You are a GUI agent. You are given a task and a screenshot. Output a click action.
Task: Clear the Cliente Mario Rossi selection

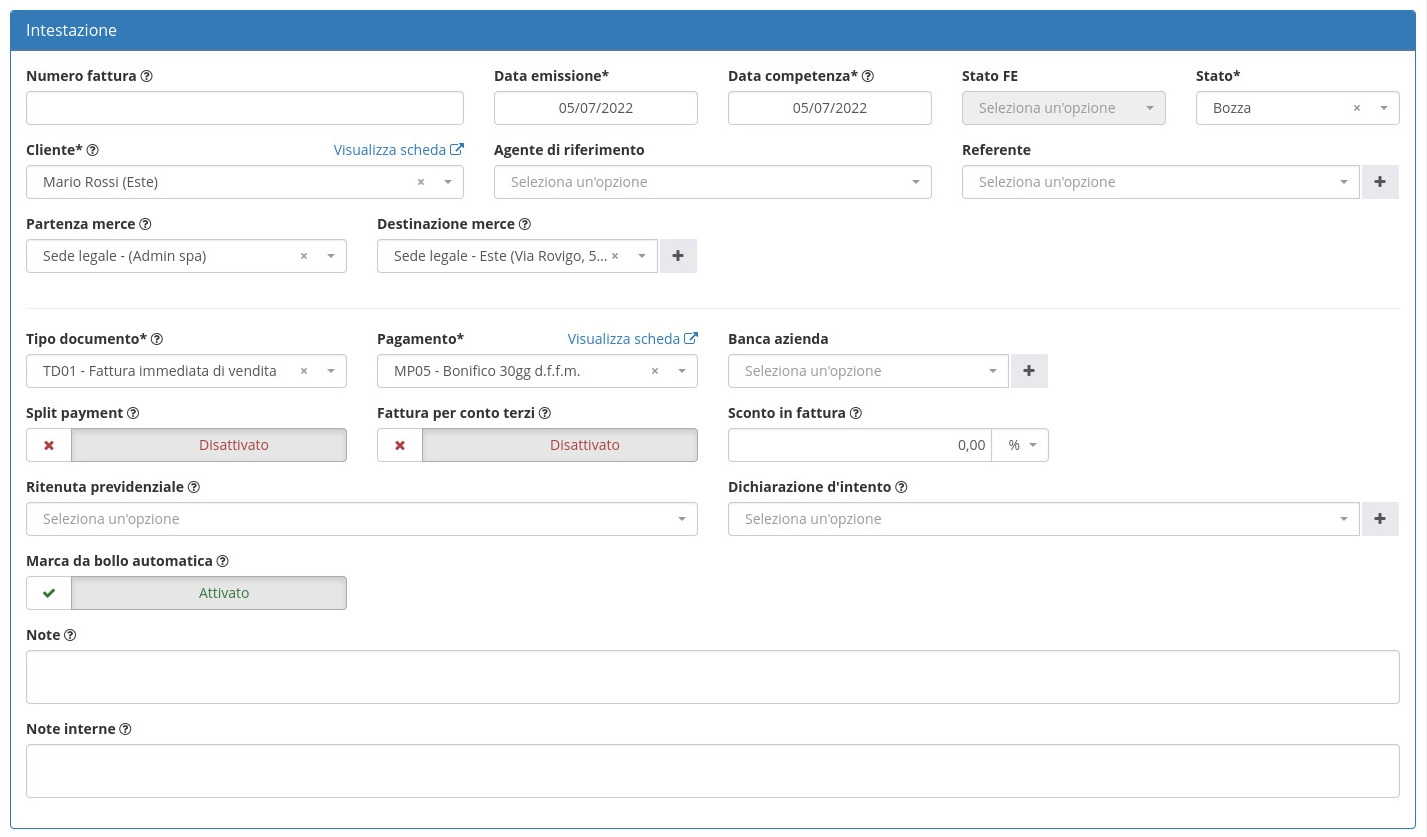click(x=421, y=182)
